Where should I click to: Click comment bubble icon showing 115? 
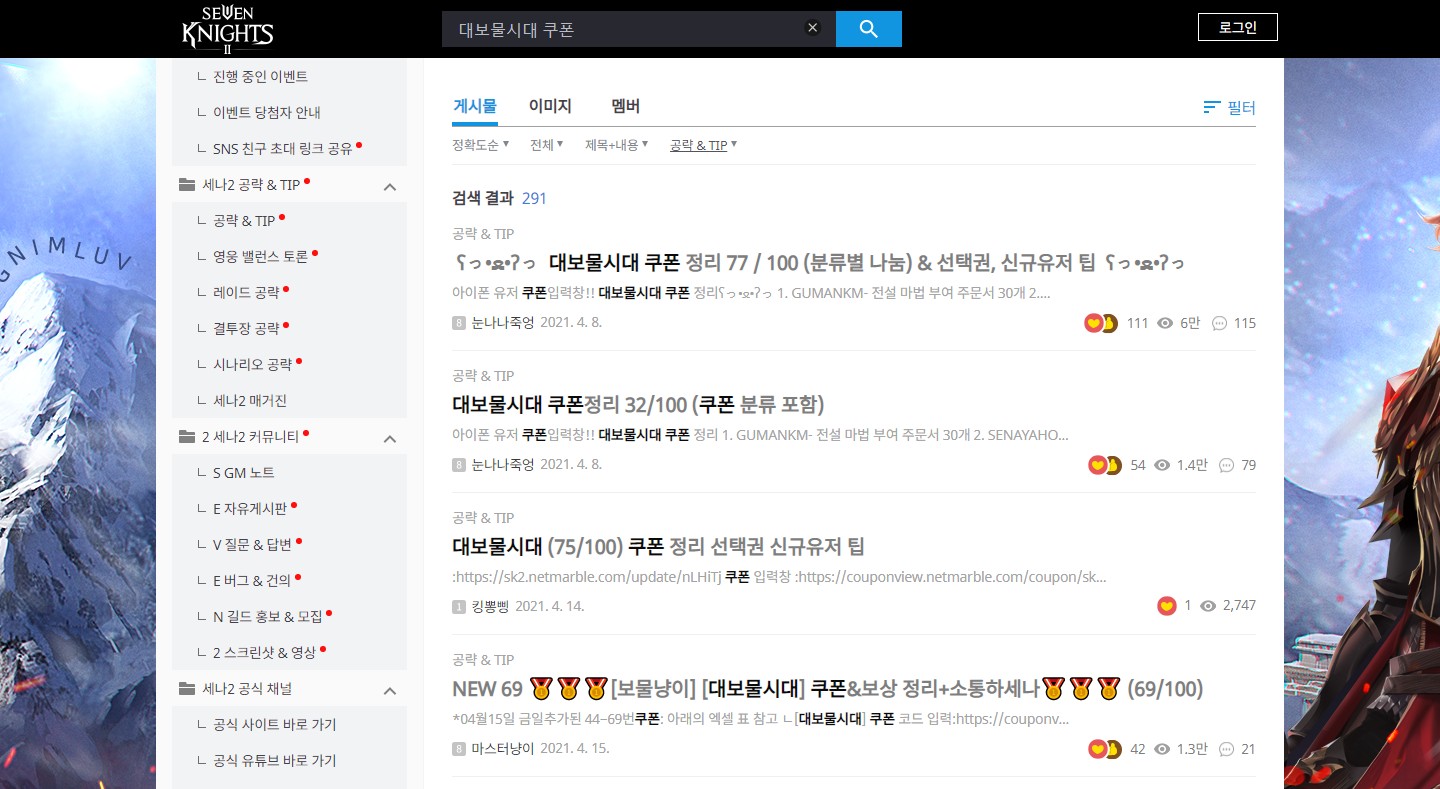1219,323
